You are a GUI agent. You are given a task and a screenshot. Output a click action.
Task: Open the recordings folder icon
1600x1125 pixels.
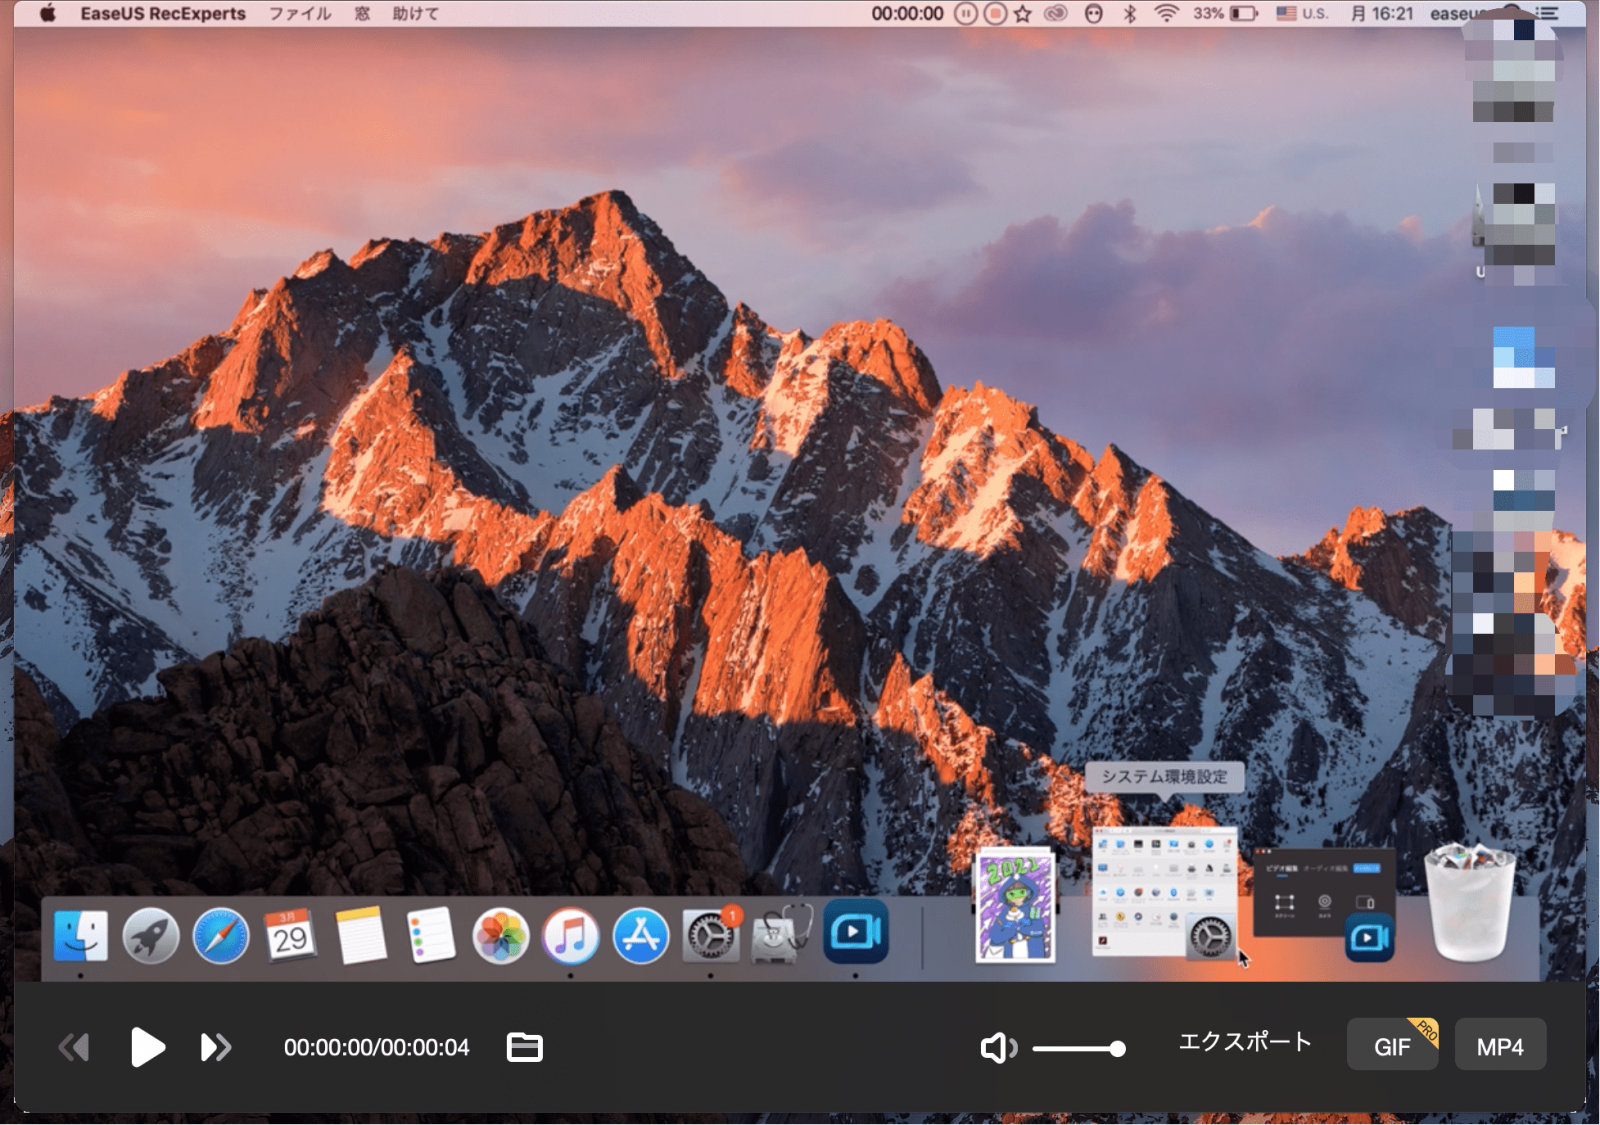(x=524, y=1047)
